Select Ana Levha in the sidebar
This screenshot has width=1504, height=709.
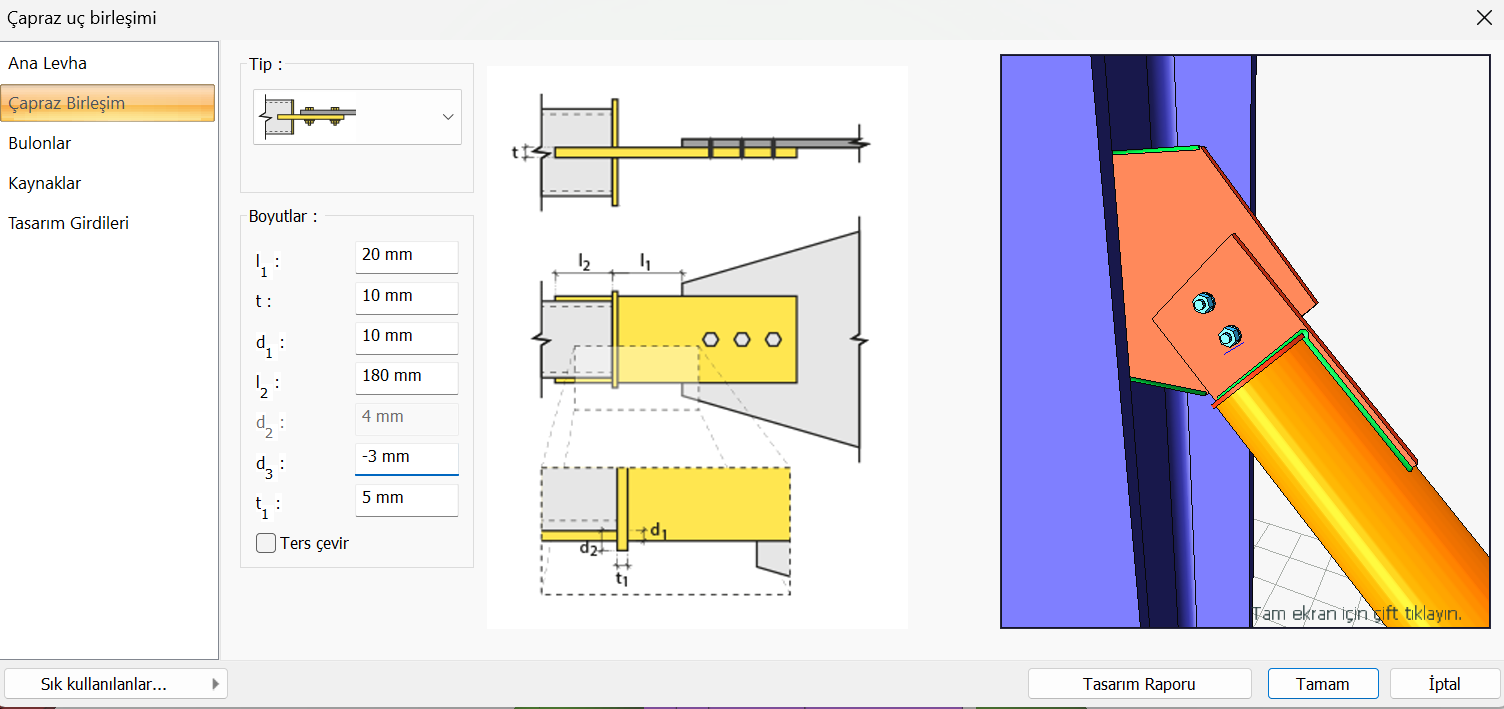pos(47,63)
